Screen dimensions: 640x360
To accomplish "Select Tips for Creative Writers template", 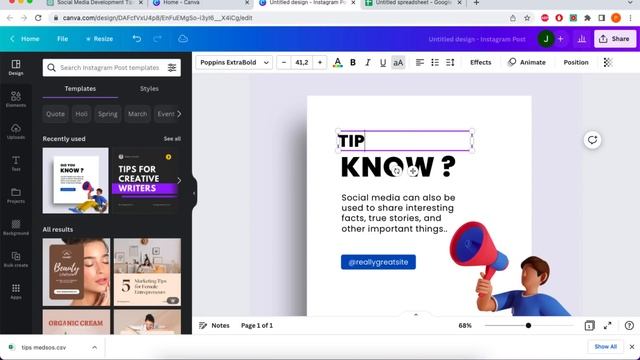I will pos(144,180).
